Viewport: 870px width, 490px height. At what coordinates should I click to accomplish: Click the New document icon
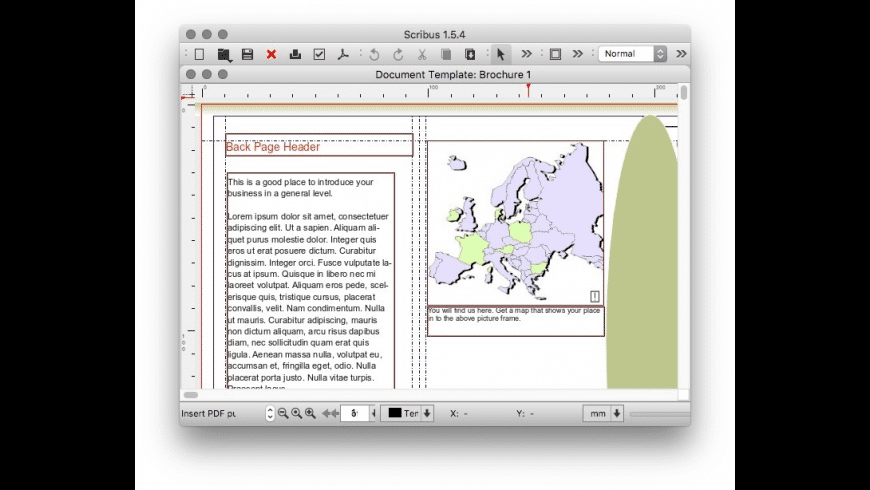click(x=199, y=54)
